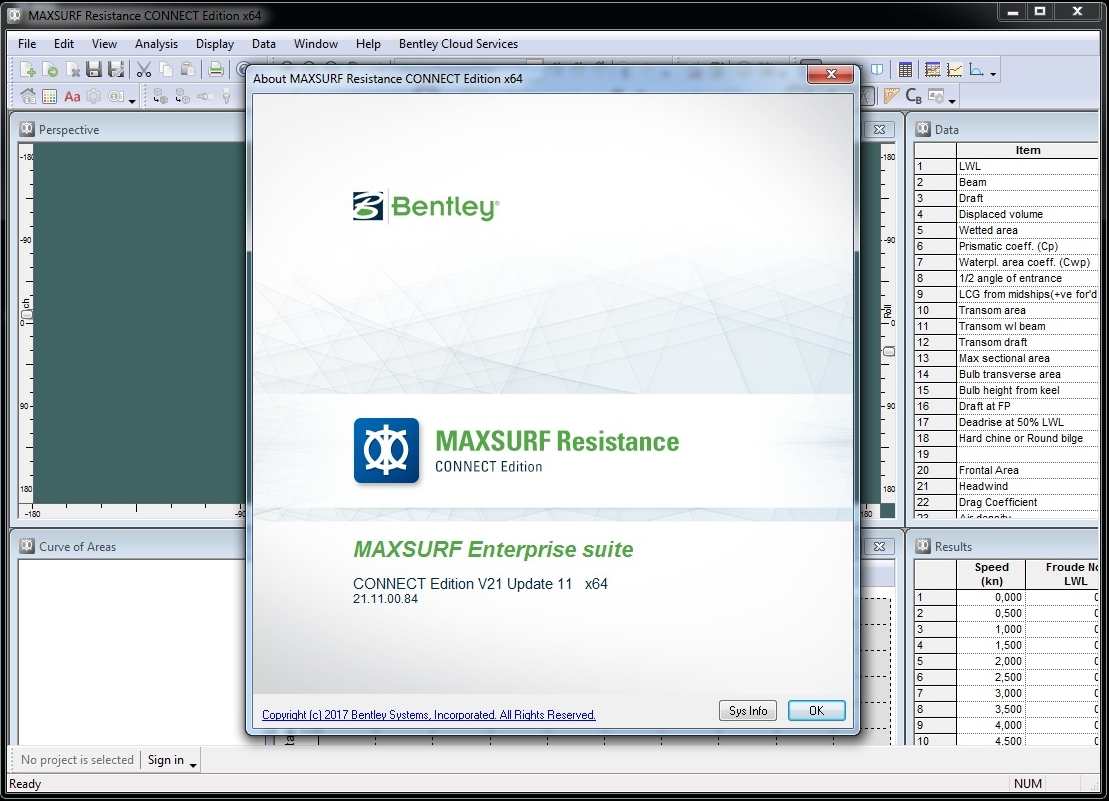The width and height of the screenshot is (1109, 801).
Task: Open the Bentley Cloud Services menu
Action: [458, 44]
